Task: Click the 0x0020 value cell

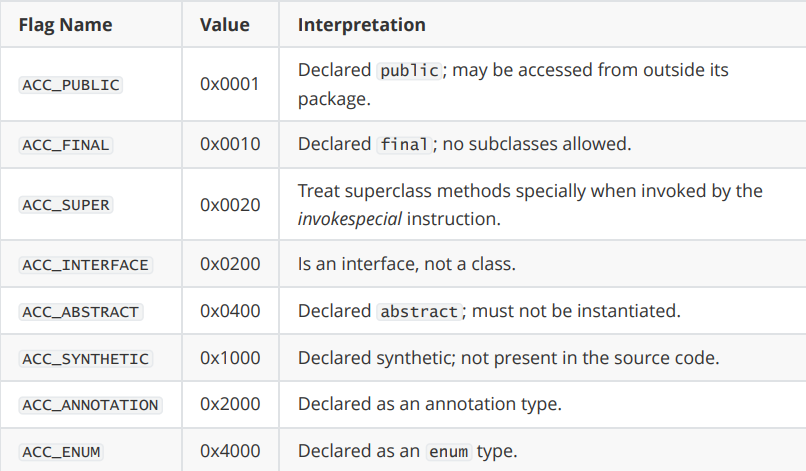Action: [x=230, y=205]
